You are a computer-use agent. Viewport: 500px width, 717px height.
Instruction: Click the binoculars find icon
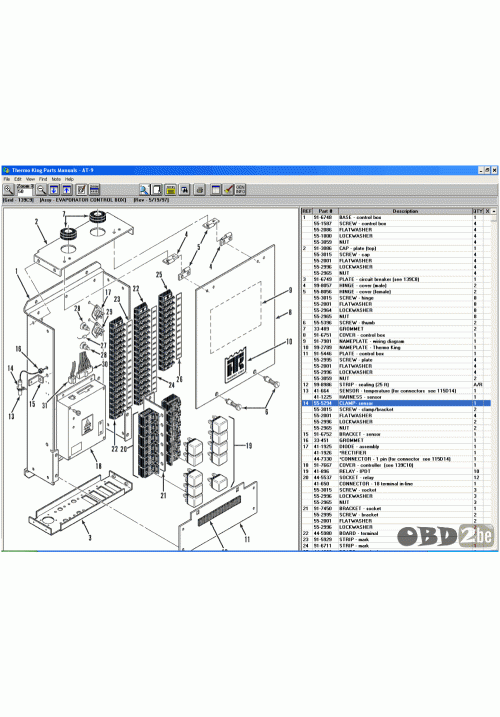click(184, 189)
